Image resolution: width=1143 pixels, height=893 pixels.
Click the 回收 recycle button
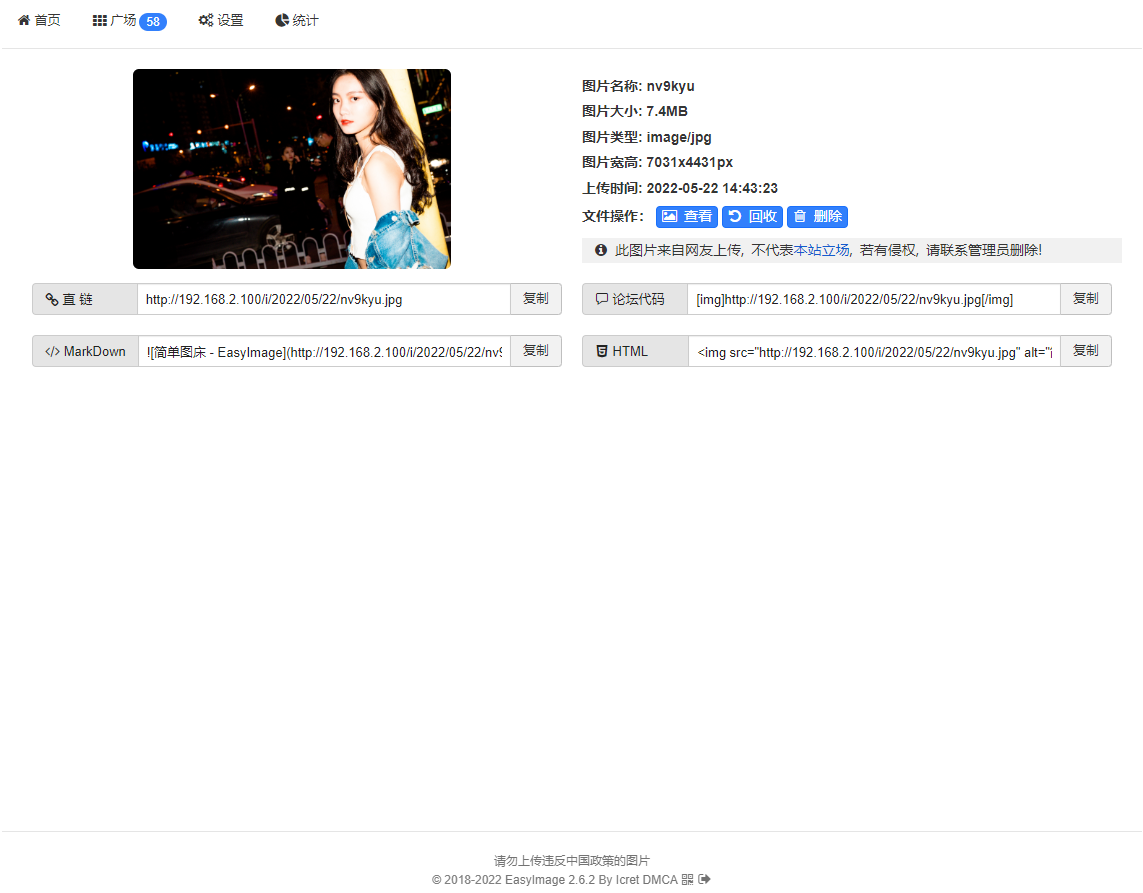(x=752, y=216)
